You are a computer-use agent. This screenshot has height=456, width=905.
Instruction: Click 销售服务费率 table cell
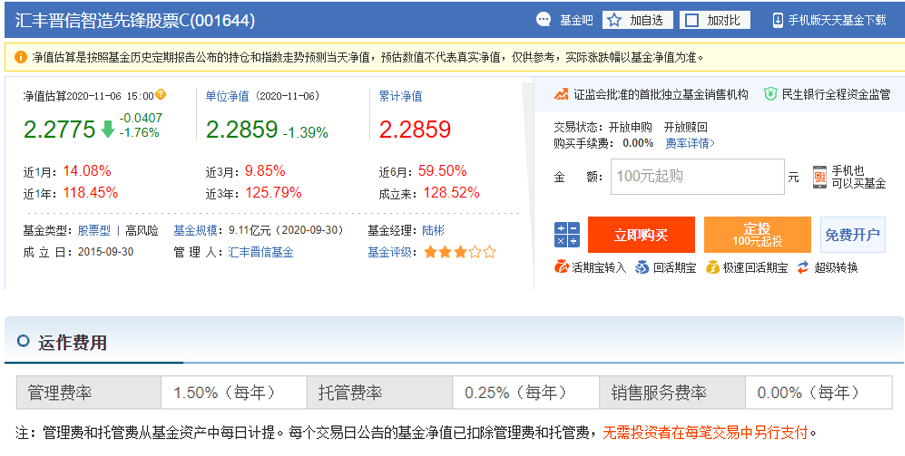672,393
